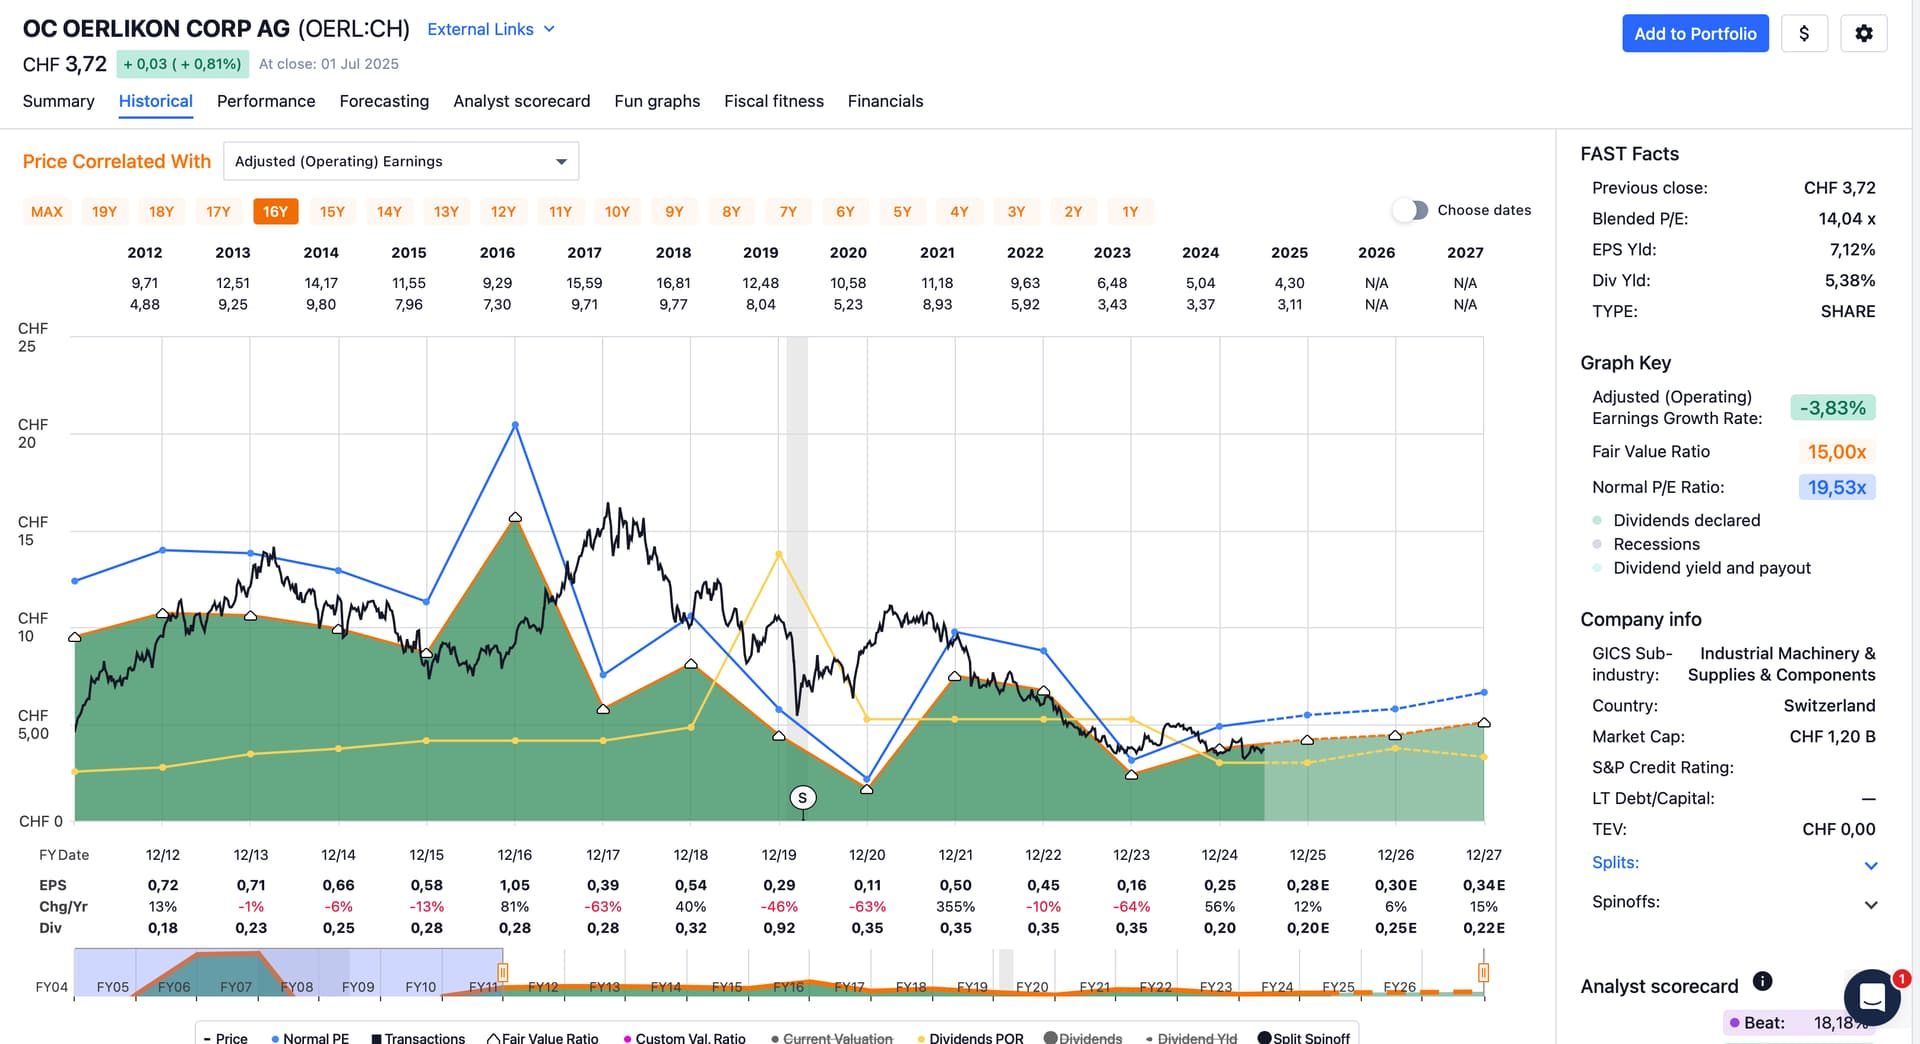The image size is (1920, 1044).
Task: Open the Analyst scorecard tab
Action: coord(521,101)
